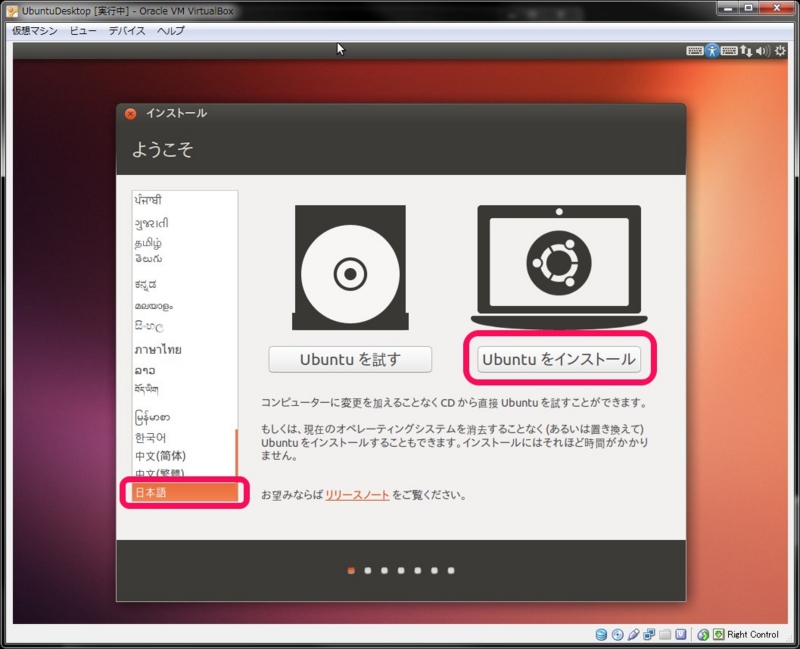This screenshot has height=649, width=800.
Task: Click the accessibility icon in Ubuntu panel
Action: (x=712, y=51)
